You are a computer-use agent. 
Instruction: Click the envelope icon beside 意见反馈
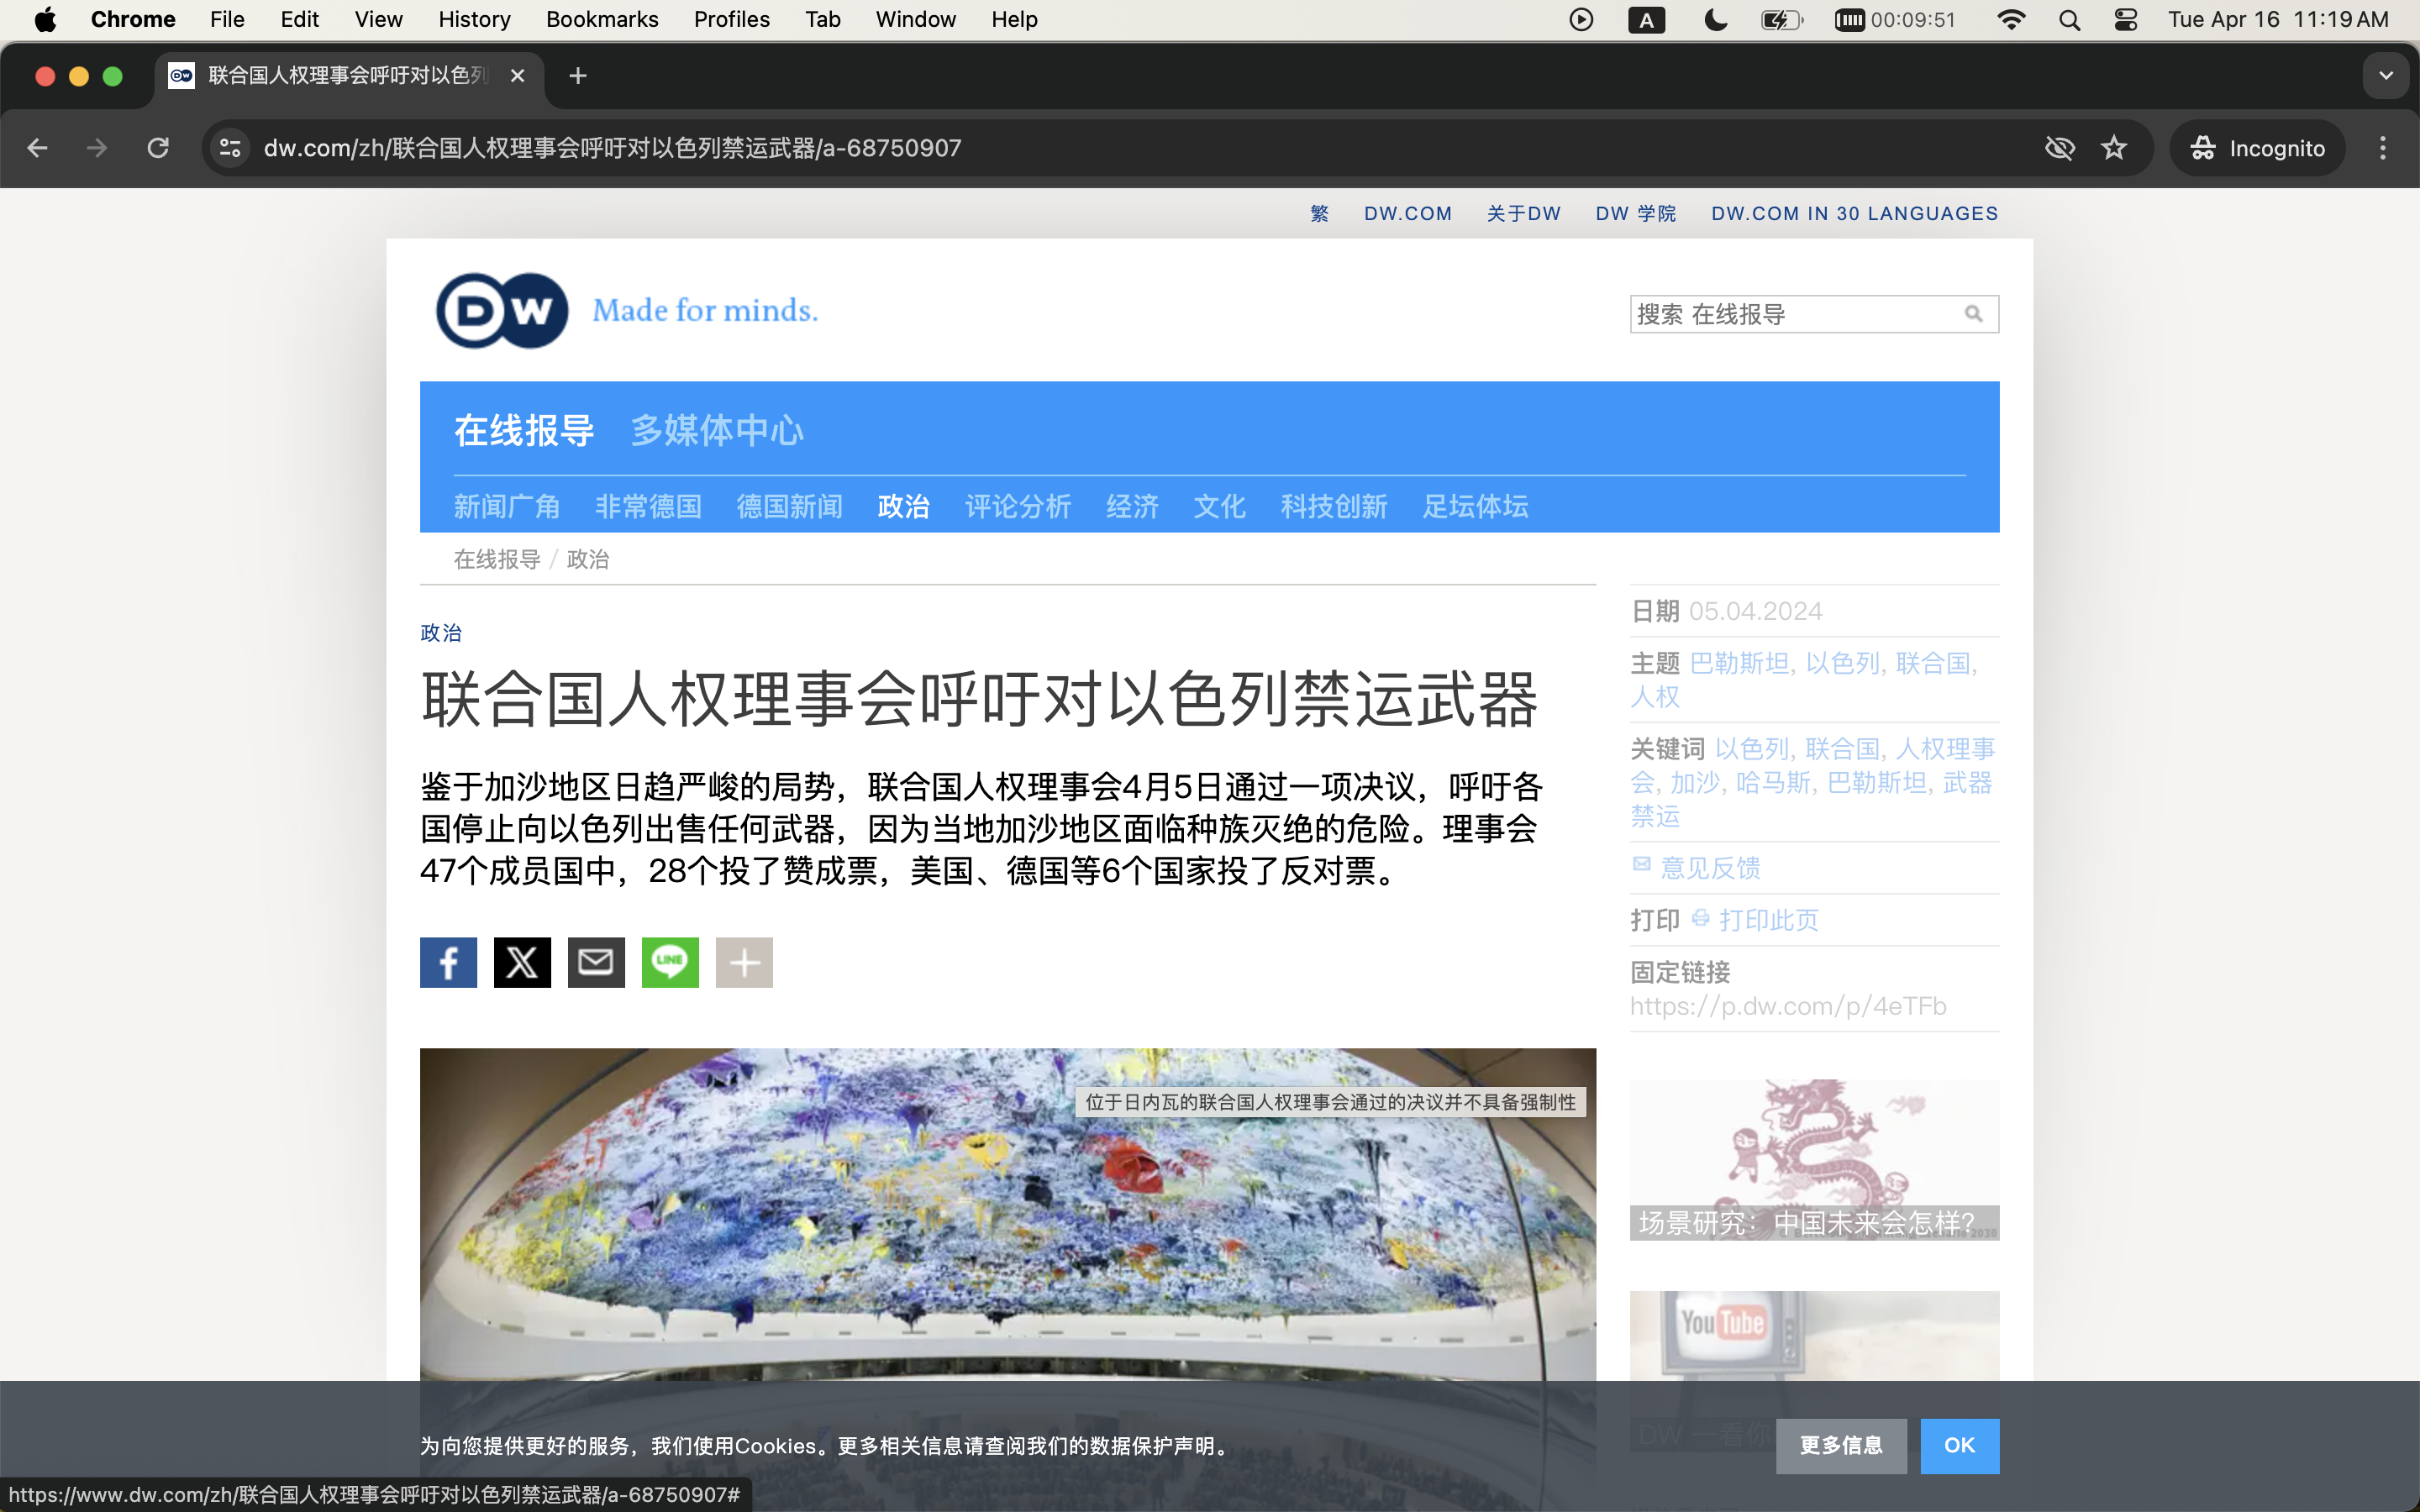point(1641,864)
